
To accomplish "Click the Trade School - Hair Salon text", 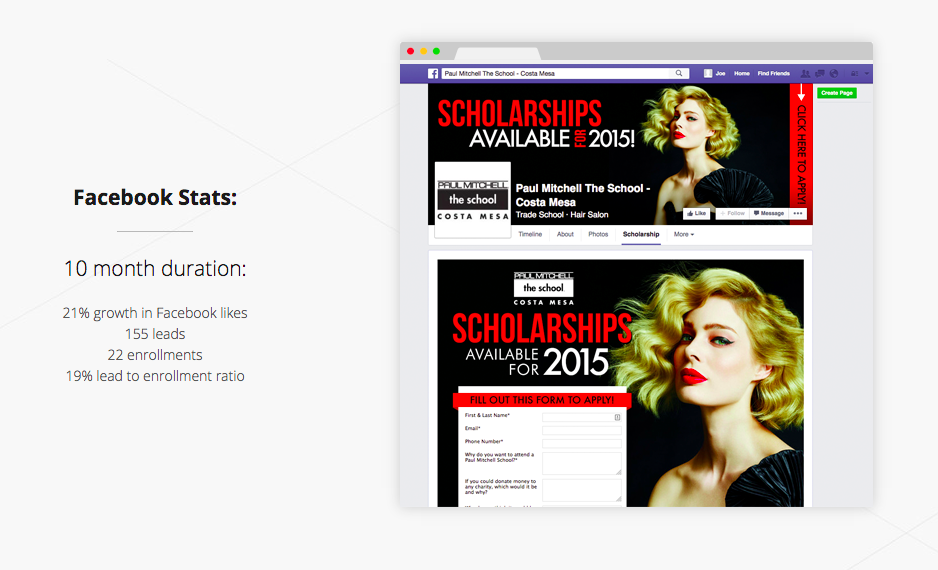I will click(562, 215).
